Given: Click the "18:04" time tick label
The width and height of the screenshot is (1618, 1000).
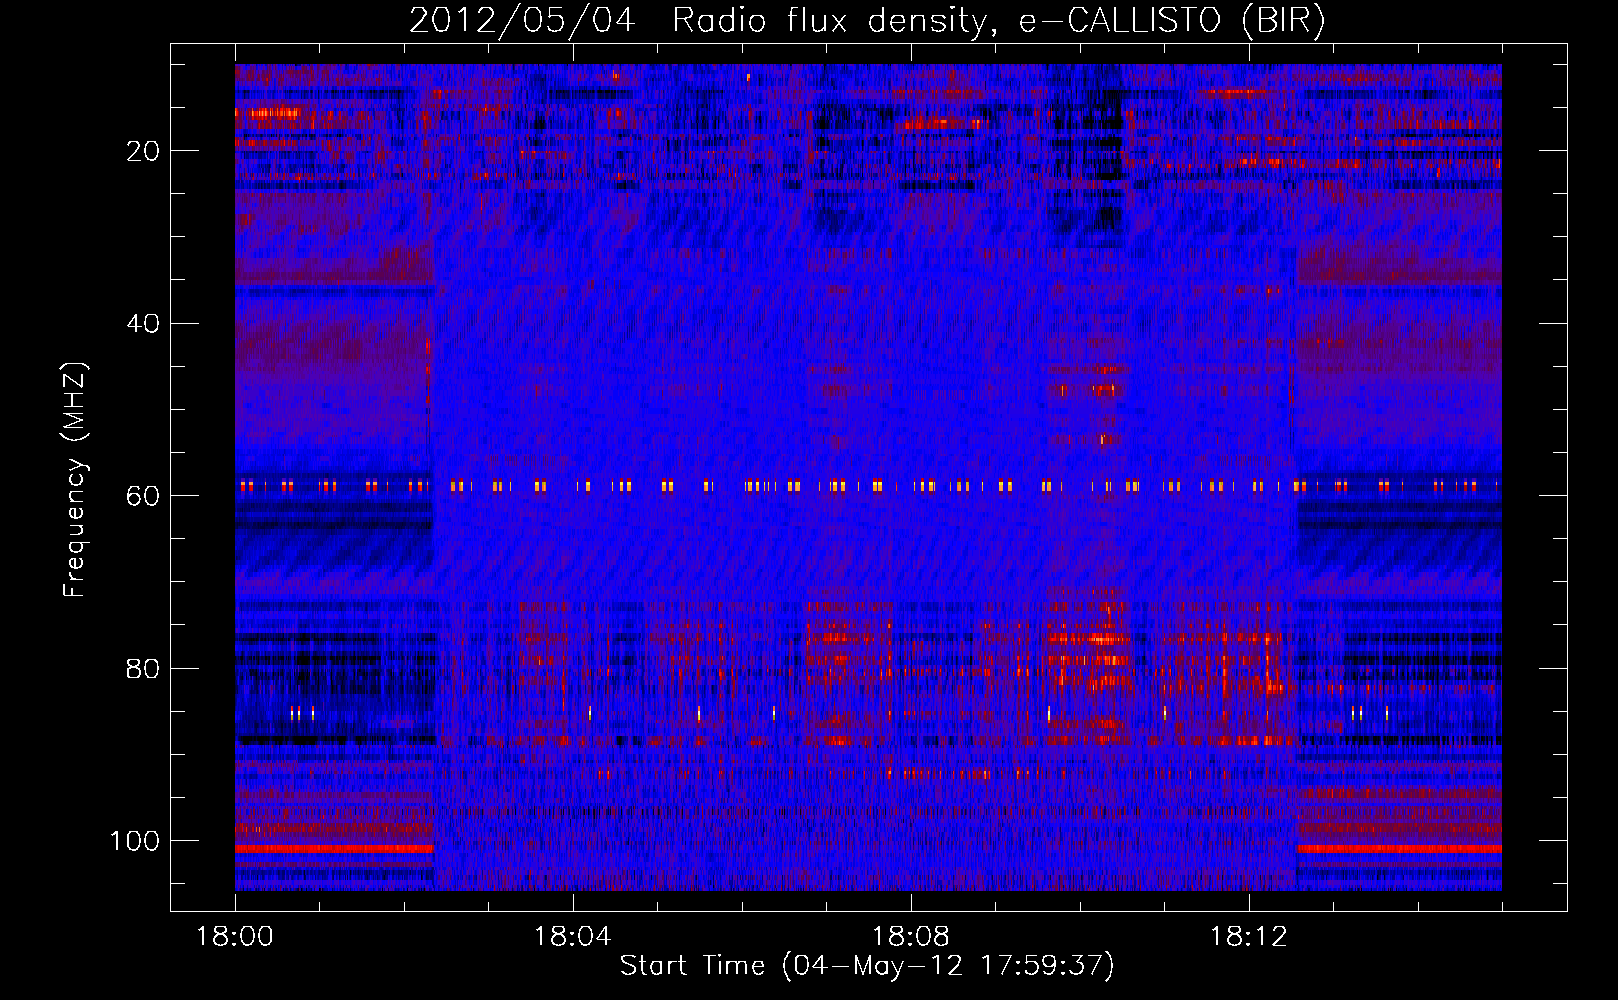Looking at the screenshot, I should click(x=572, y=937).
